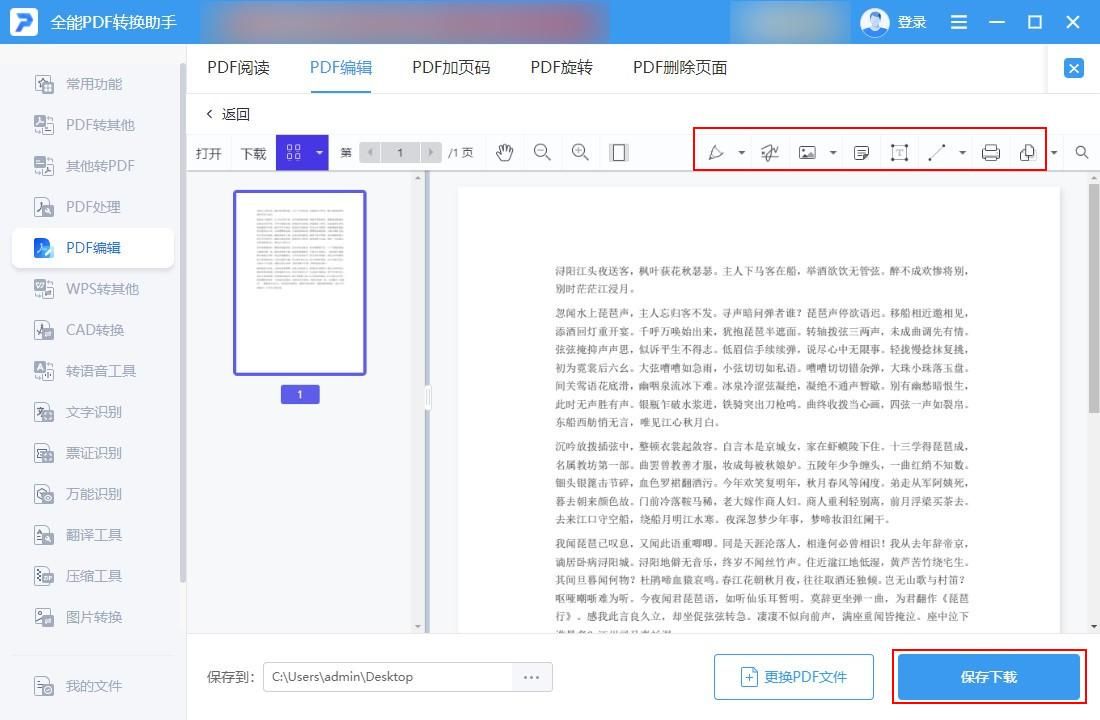This screenshot has height=720, width=1100.
Task: Click the 下载 toolbar button
Action: tap(253, 154)
